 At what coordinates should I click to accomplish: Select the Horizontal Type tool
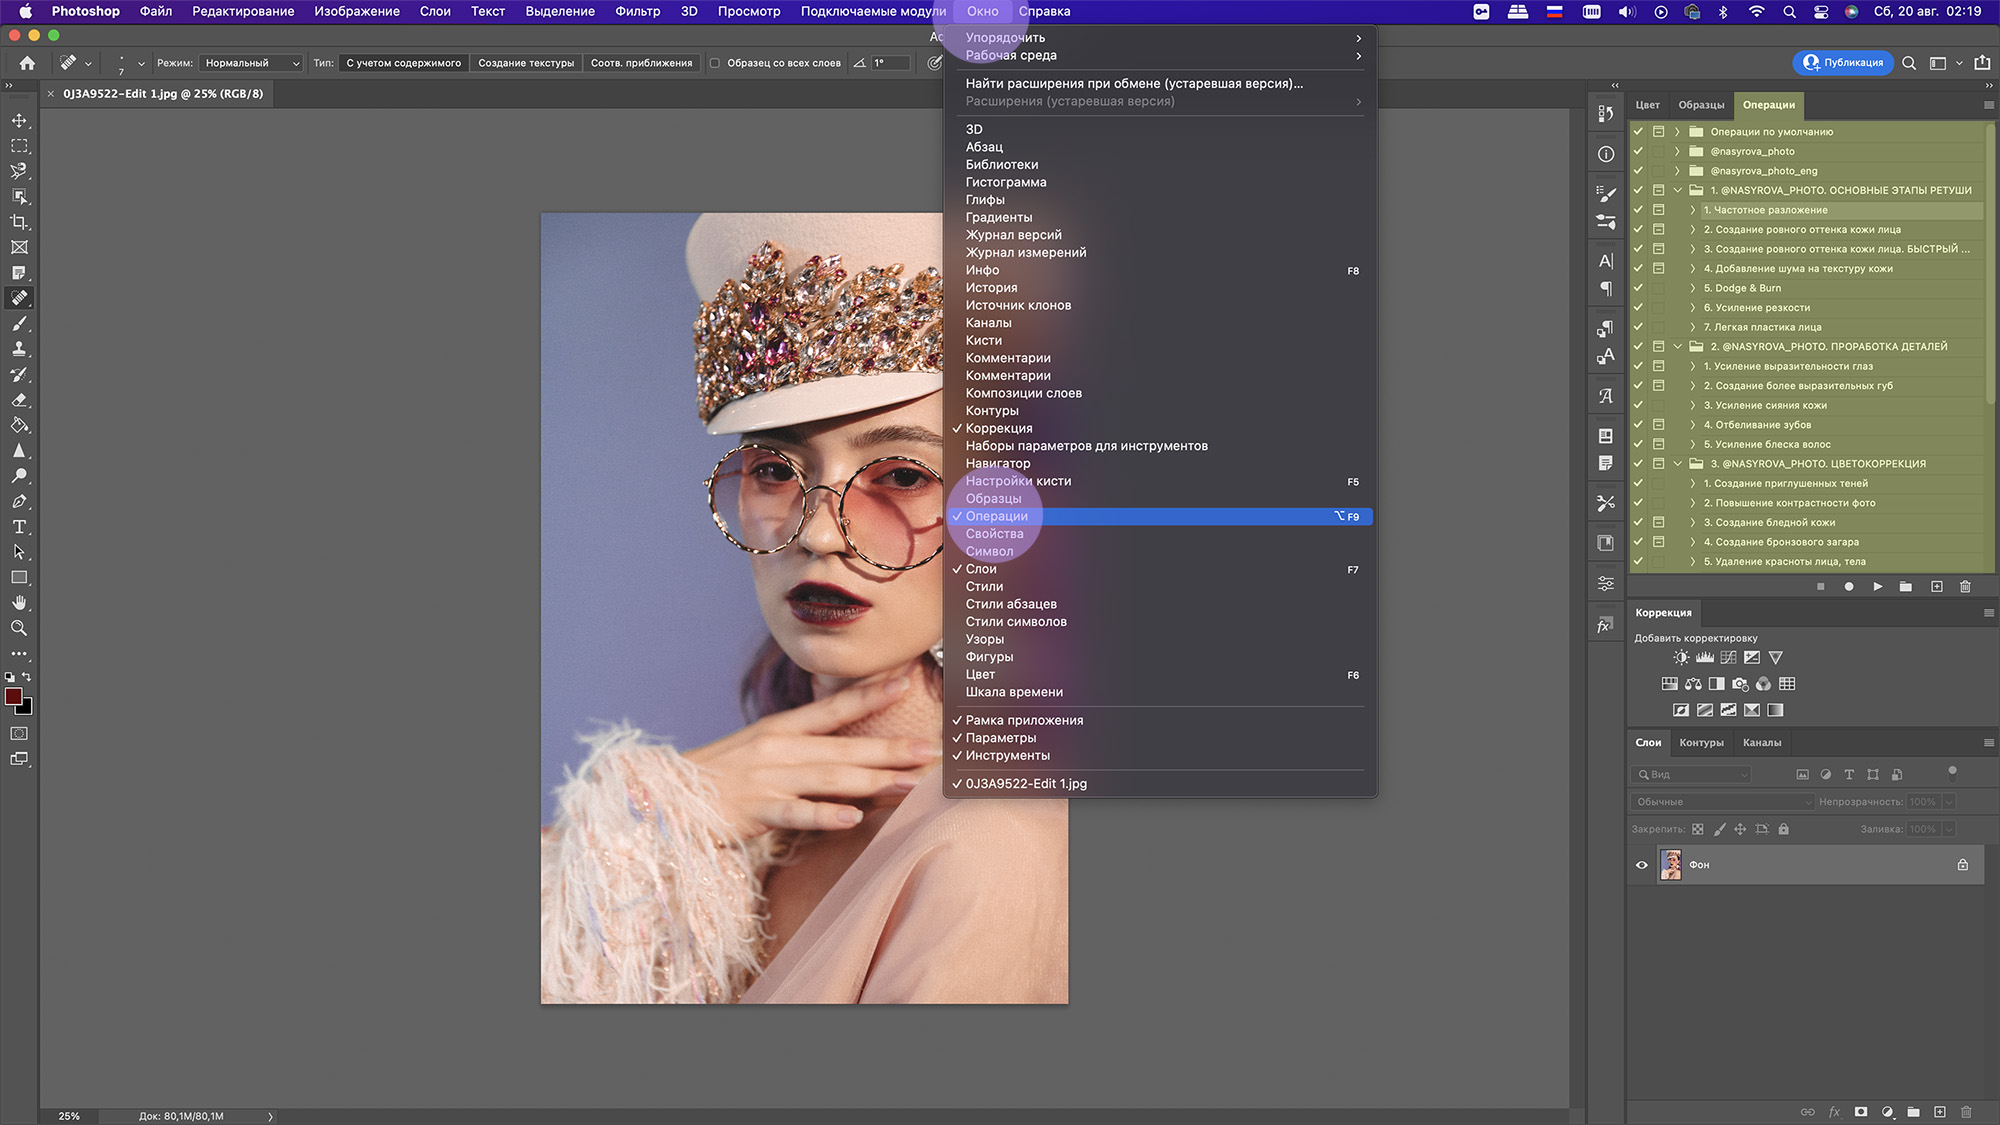pos(19,527)
